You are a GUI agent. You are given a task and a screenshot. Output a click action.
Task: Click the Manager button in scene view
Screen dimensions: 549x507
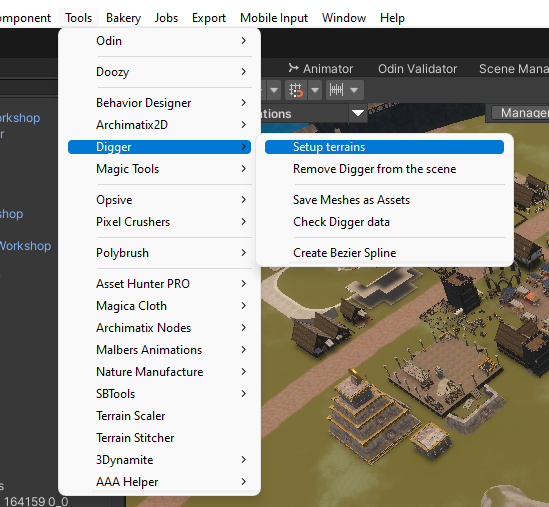[x=521, y=113]
